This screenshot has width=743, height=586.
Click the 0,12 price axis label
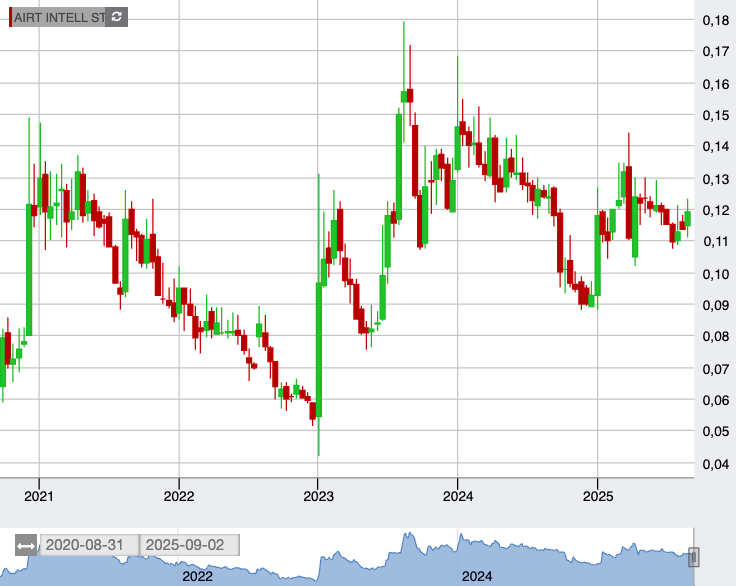[716, 211]
